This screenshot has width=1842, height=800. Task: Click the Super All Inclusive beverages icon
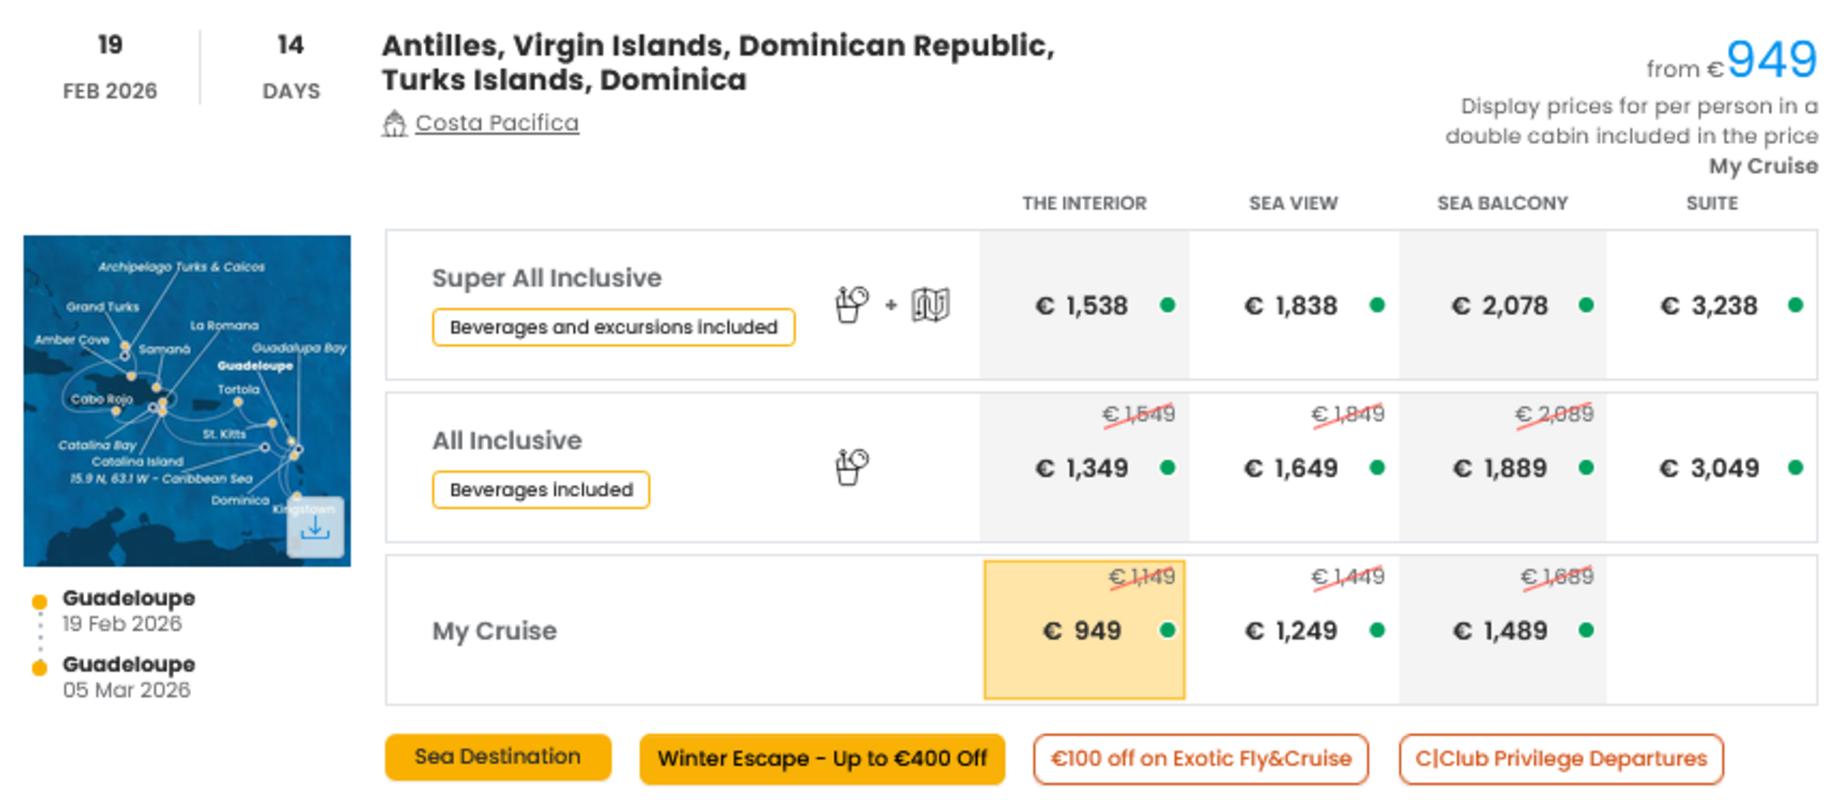click(x=852, y=304)
